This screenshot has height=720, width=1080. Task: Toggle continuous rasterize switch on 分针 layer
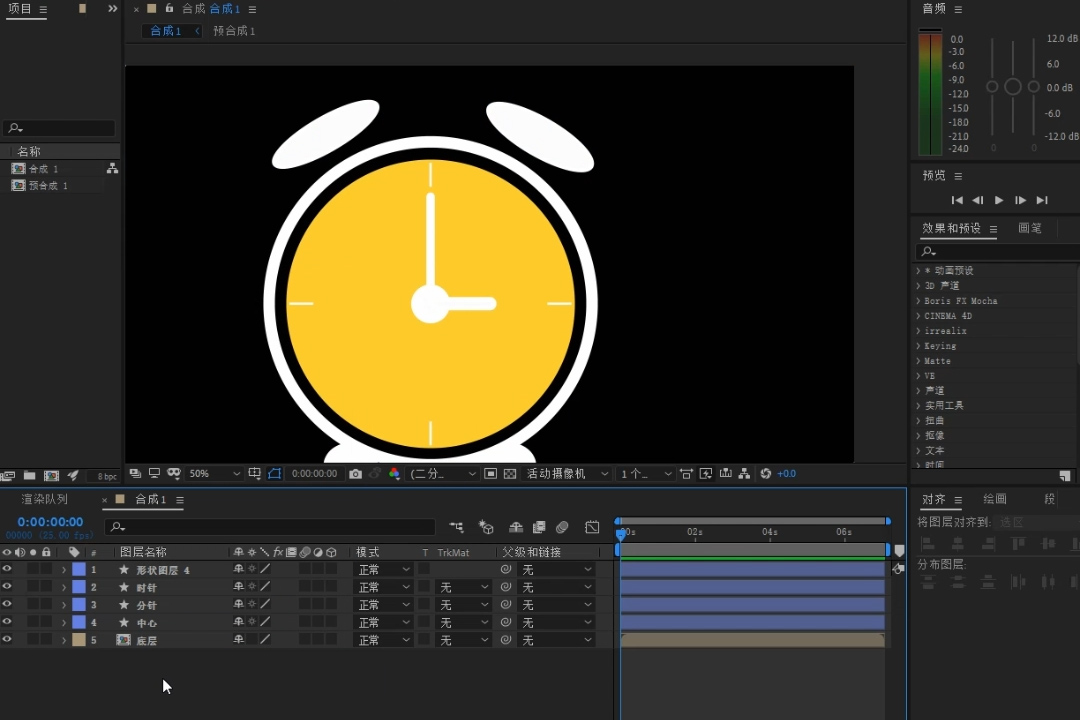coord(252,604)
